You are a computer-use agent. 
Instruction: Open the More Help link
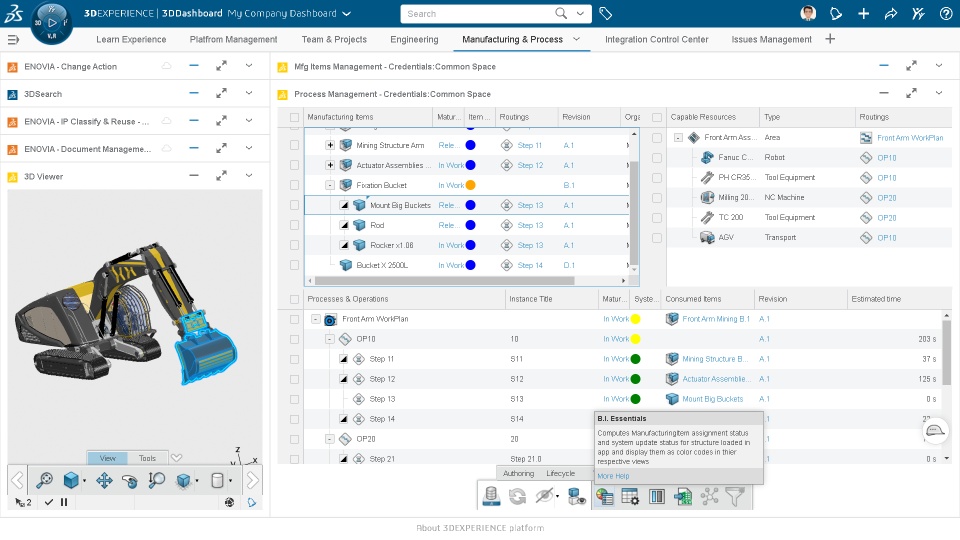pyautogui.click(x=613, y=476)
